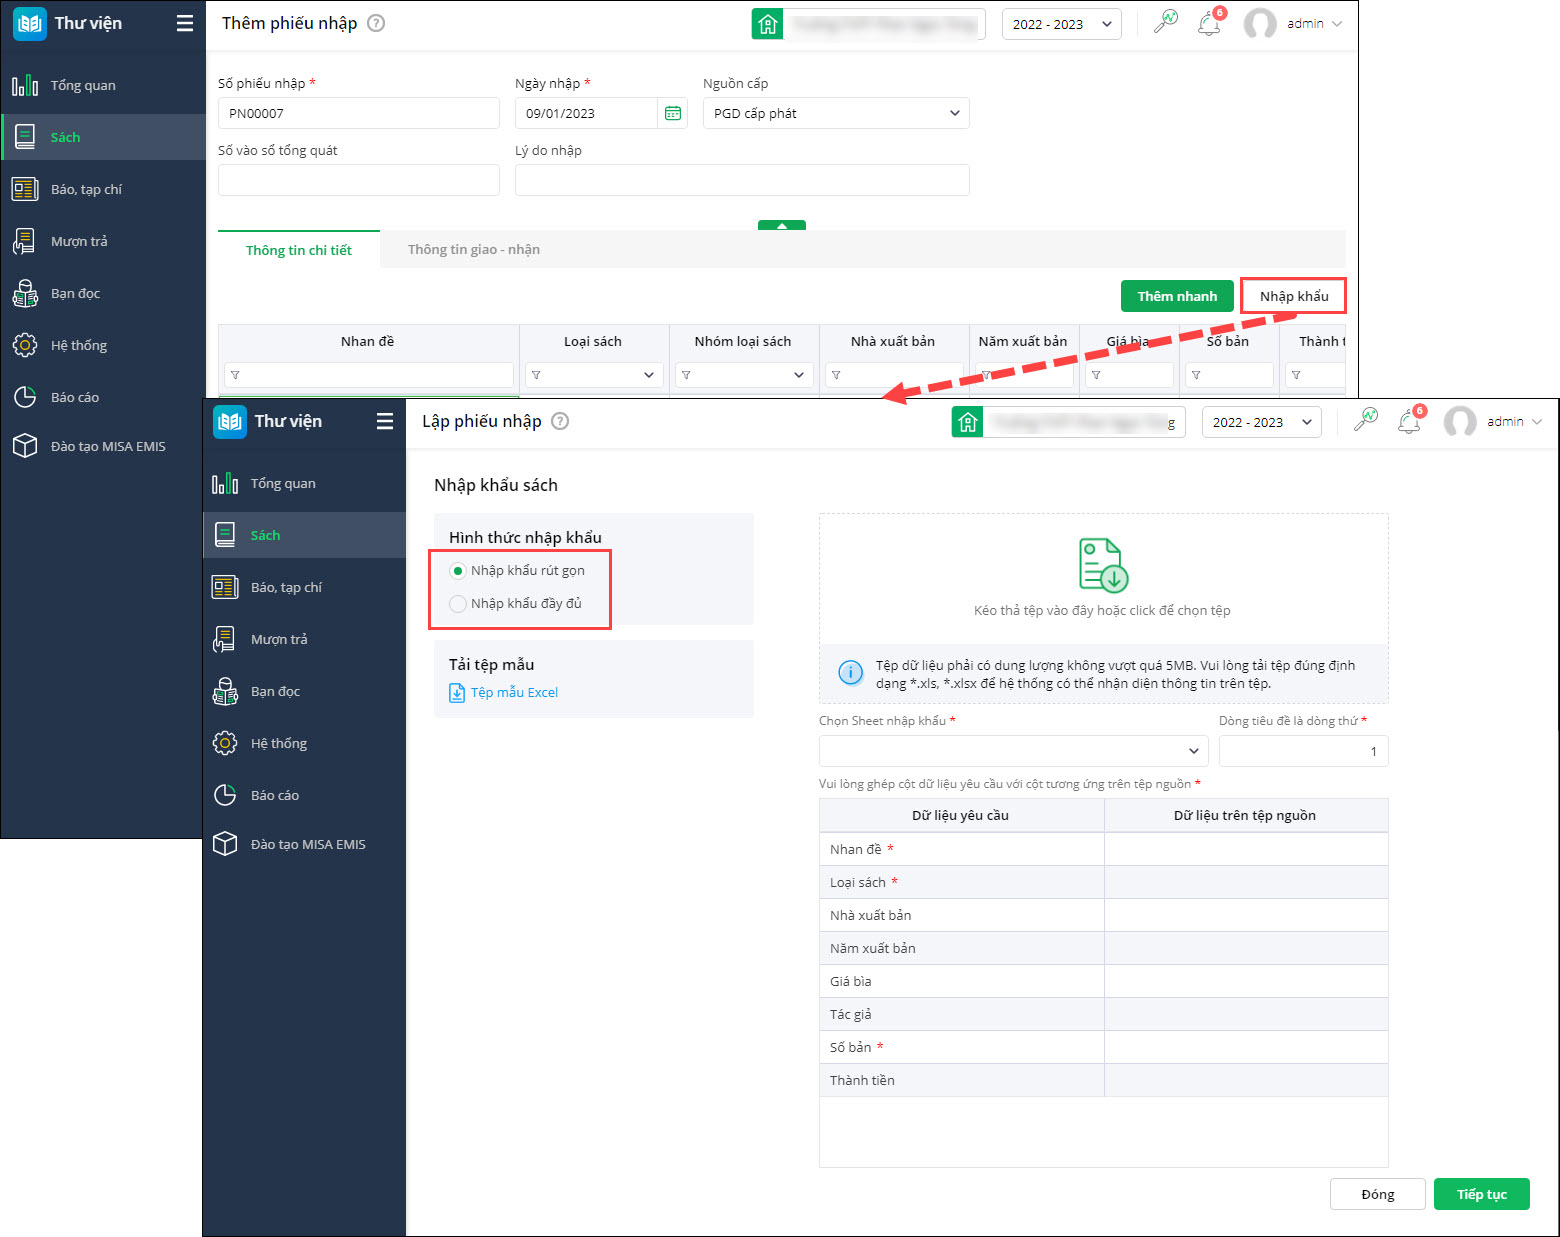Click drop zone text to choose file
The width and height of the screenshot is (1560, 1237).
(x=1102, y=610)
